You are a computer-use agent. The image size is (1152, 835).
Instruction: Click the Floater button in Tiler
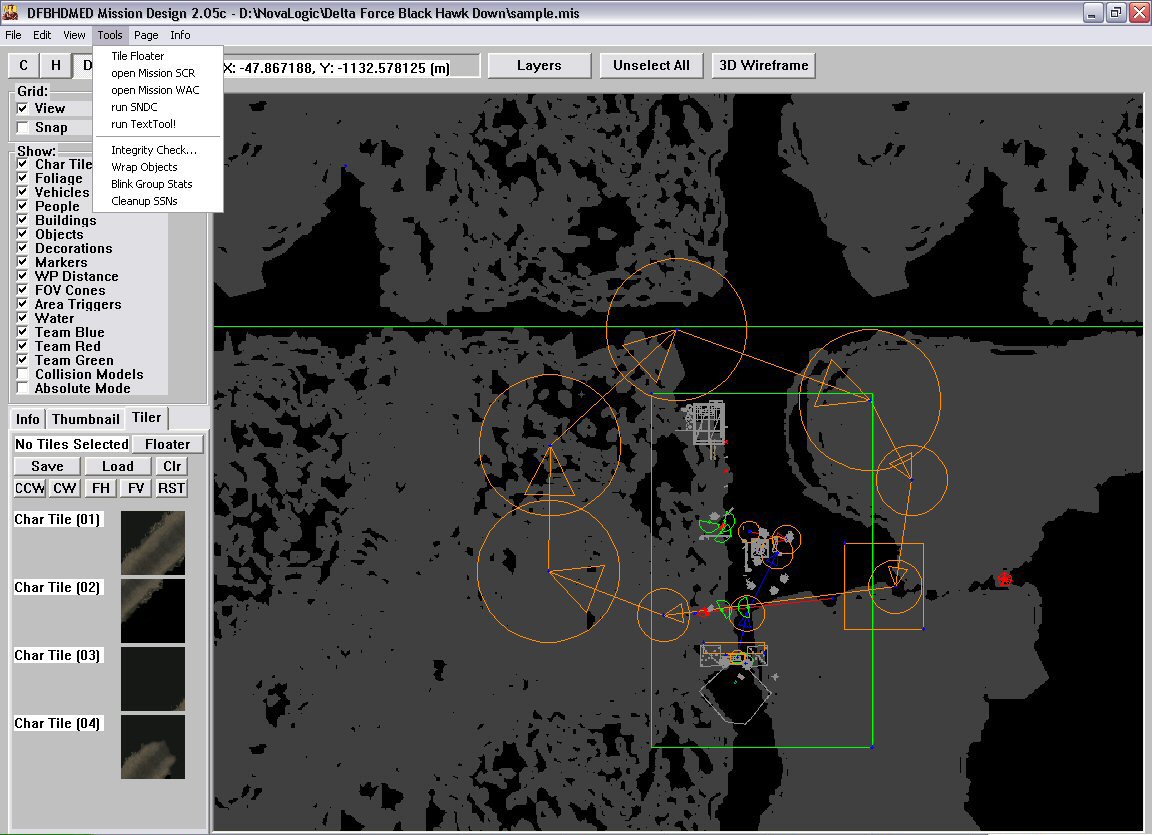(x=168, y=444)
